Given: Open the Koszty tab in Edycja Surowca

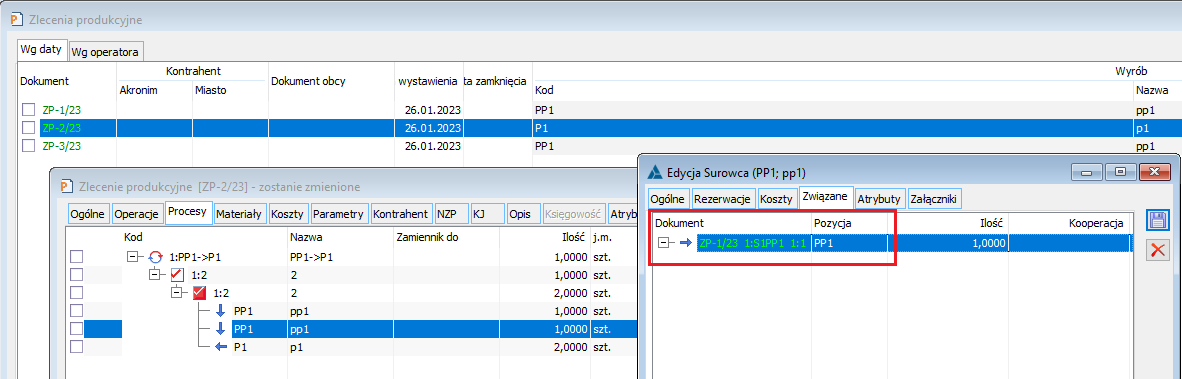Looking at the screenshot, I should click(776, 199).
